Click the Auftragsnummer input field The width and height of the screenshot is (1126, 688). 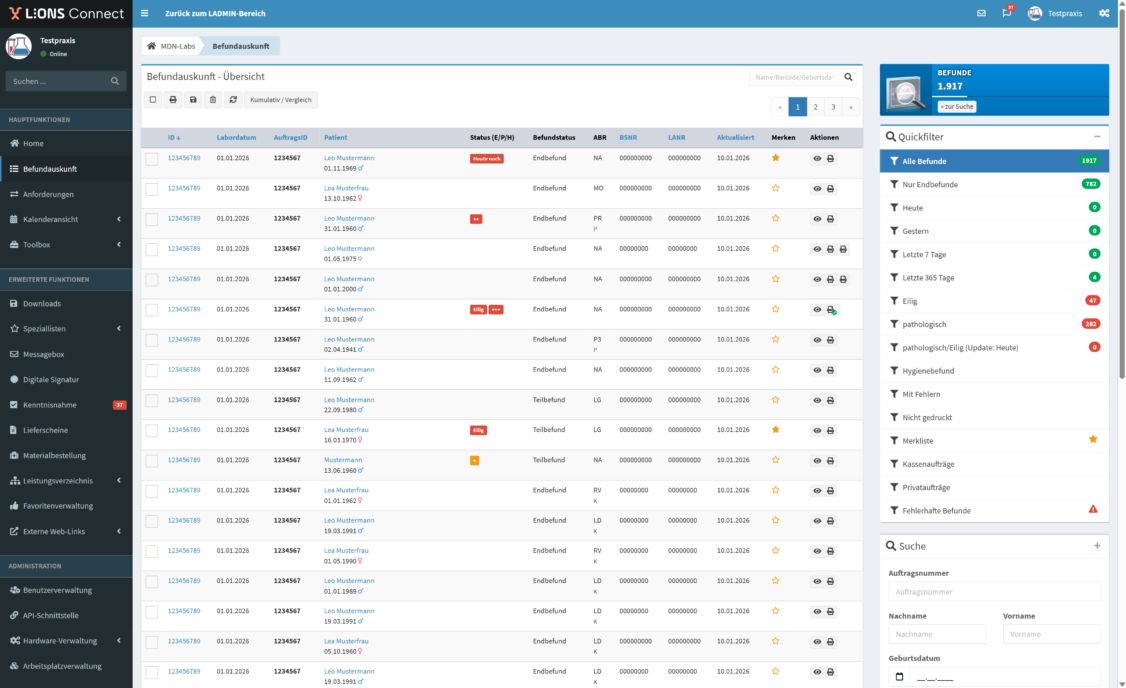click(x=994, y=592)
